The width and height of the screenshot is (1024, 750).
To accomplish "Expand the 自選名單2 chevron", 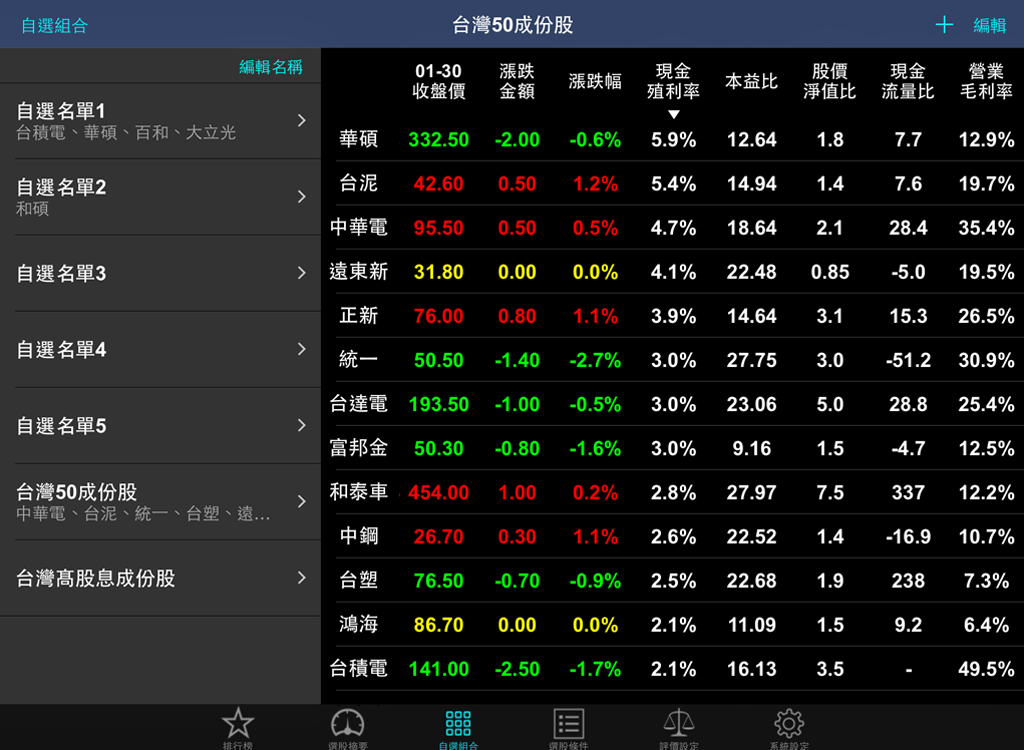I will point(302,197).
